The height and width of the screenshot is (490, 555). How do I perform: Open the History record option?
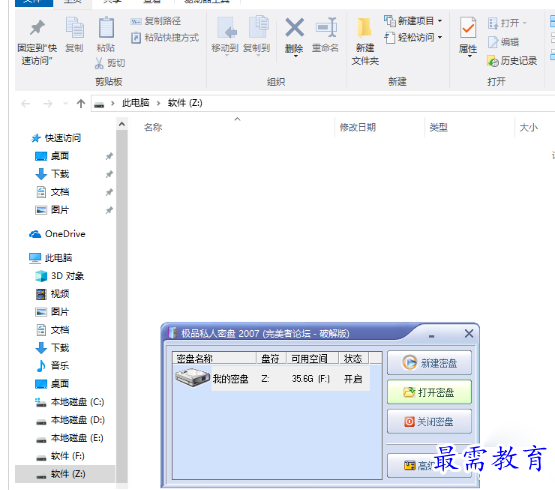click(x=512, y=61)
